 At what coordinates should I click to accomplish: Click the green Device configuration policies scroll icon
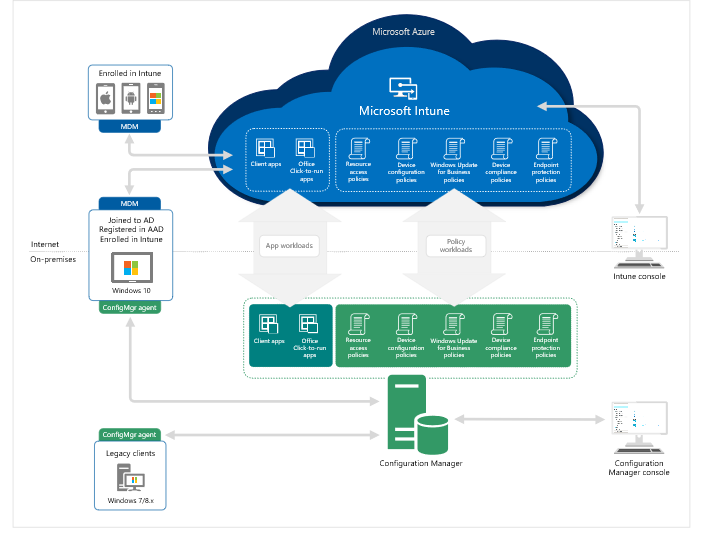point(406,324)
